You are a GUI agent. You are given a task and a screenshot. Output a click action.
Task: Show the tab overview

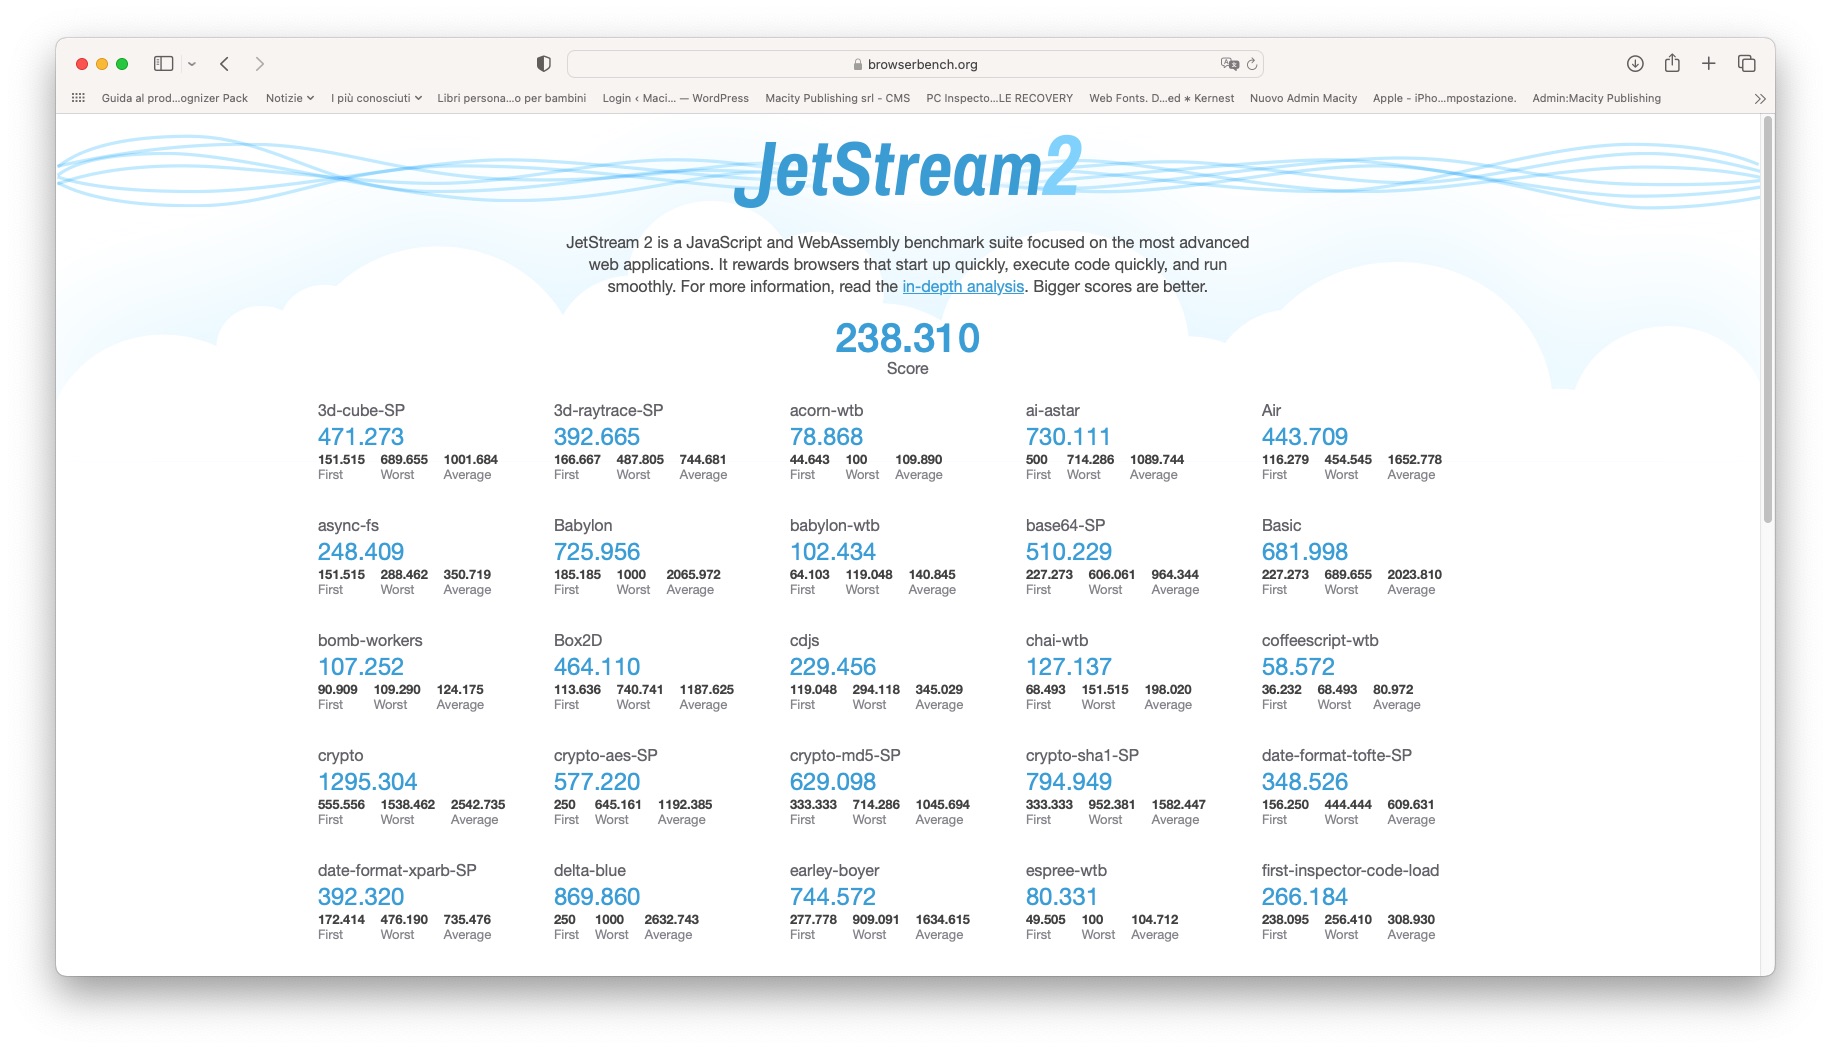coord(1747,64)
